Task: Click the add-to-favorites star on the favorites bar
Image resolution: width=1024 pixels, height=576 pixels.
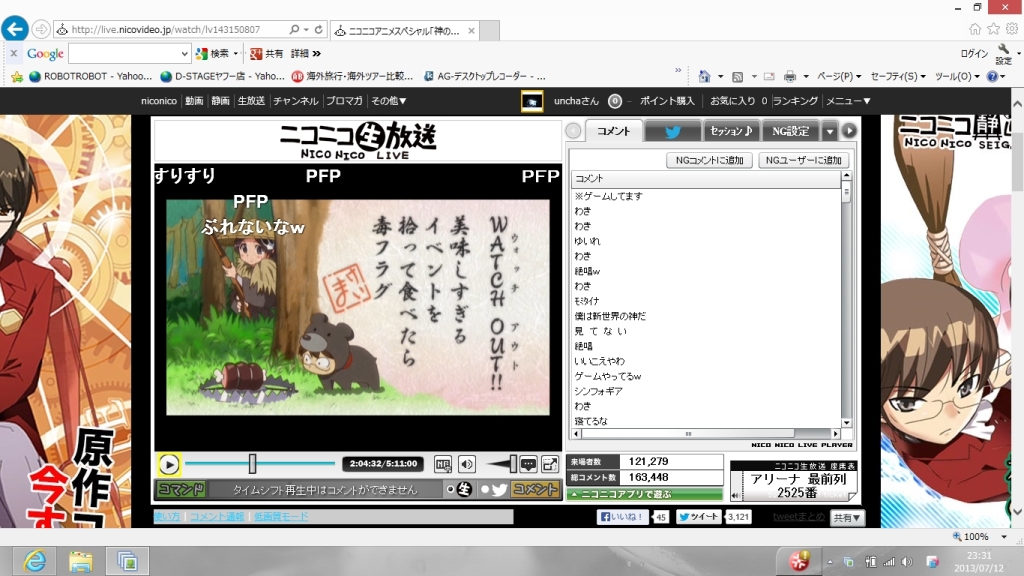Action: [17, 76]
